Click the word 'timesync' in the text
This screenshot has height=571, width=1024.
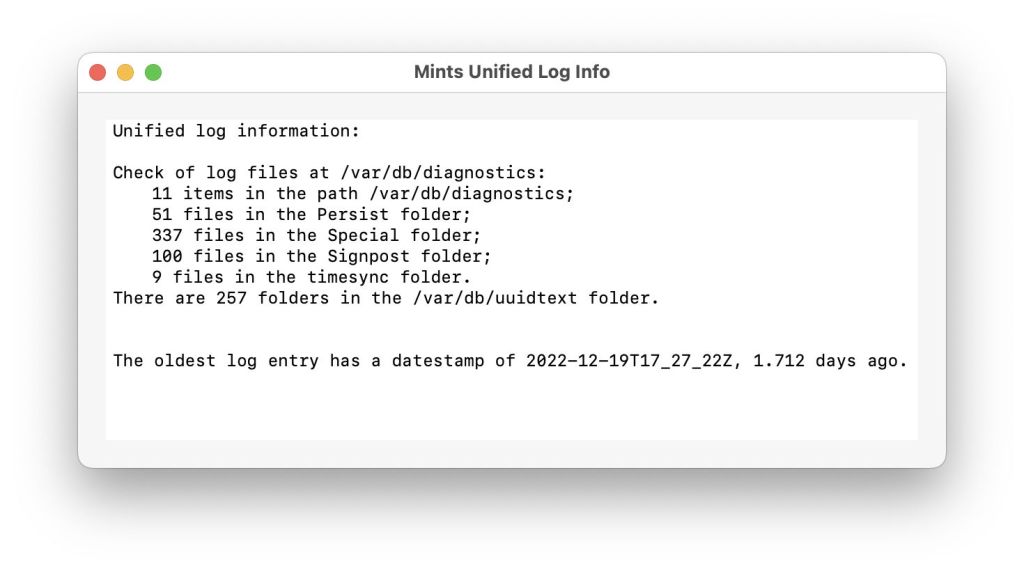coord(347,278)
